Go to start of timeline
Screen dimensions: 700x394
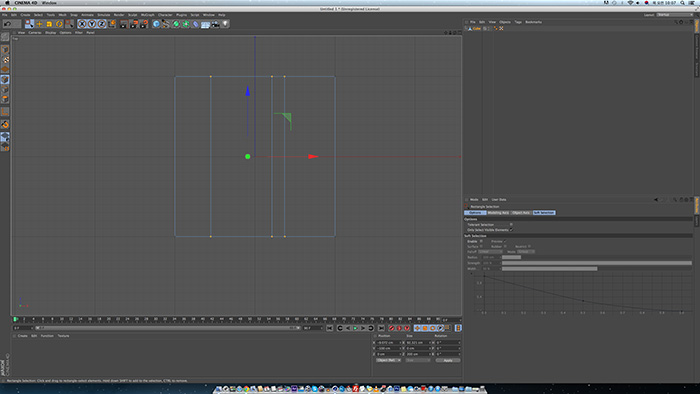tap(329, 328)
